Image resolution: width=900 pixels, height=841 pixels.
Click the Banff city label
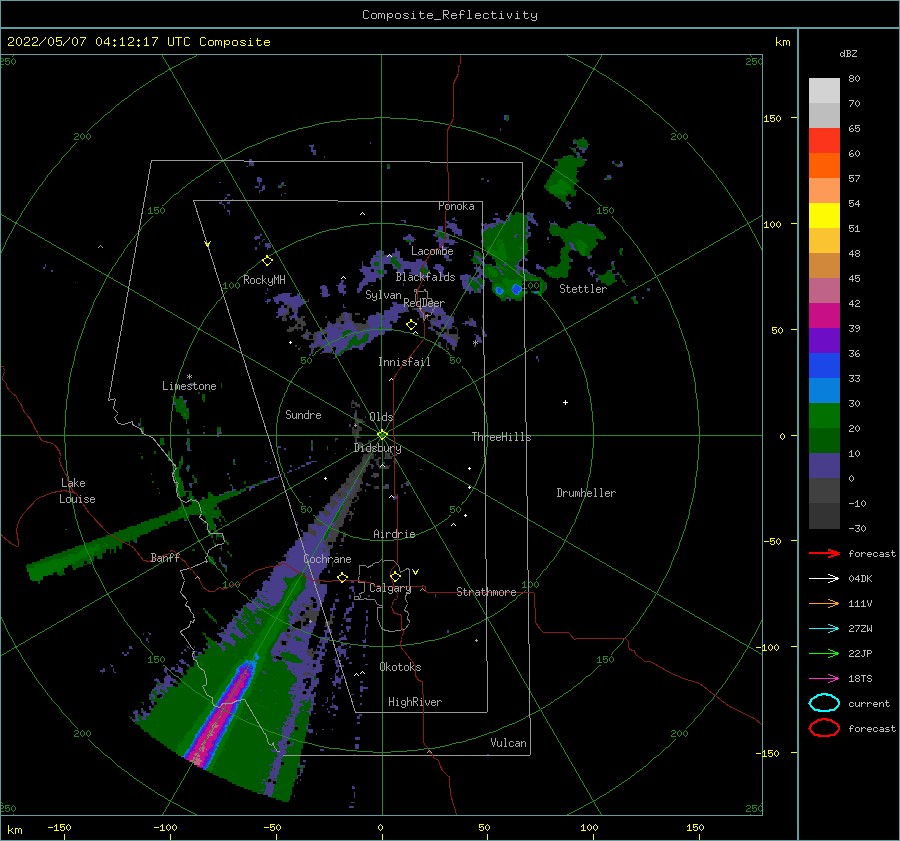click(165, 557)
